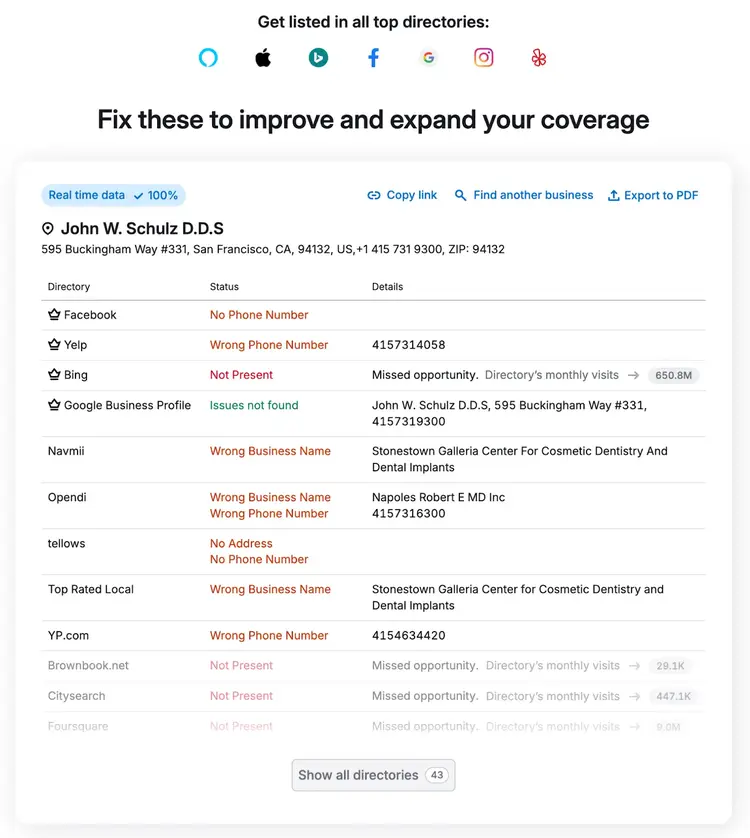This screenshot has width=750, height=838.
Task: Click tellows' No Address status
Action: 241,544
